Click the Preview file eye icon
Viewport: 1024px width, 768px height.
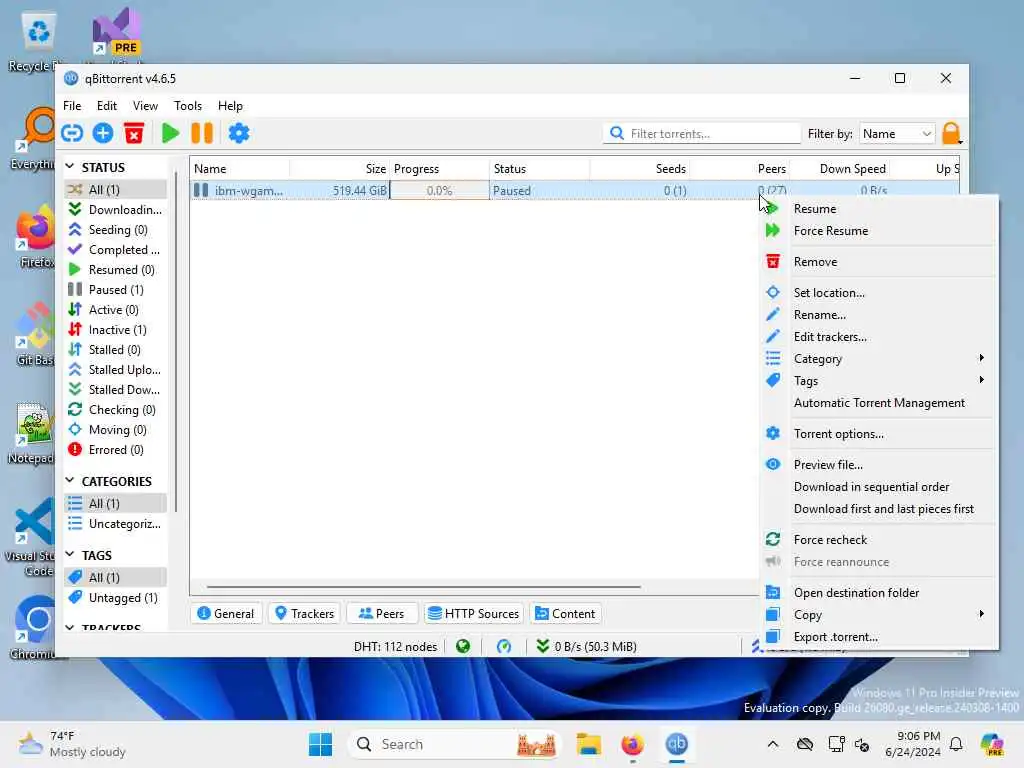point(773,464)
